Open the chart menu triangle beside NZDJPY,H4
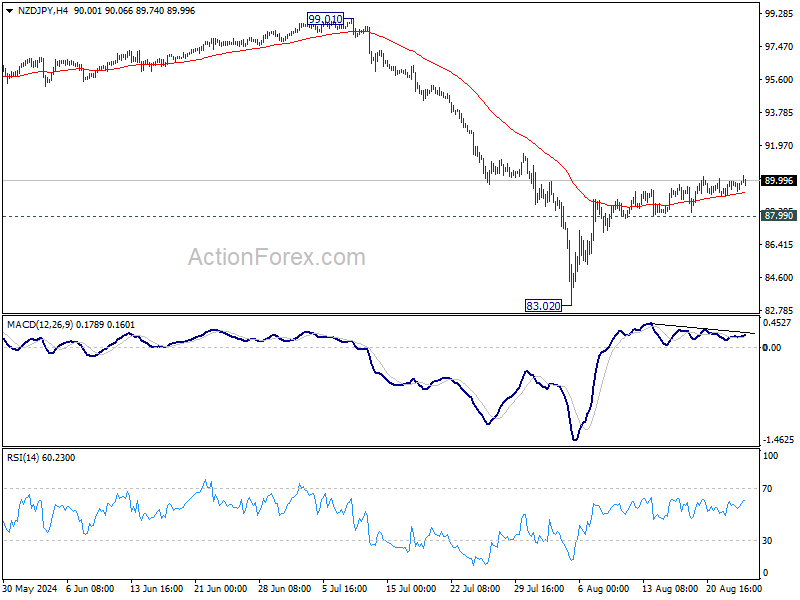This screenshot has width=800, height=600. point(10,11)
